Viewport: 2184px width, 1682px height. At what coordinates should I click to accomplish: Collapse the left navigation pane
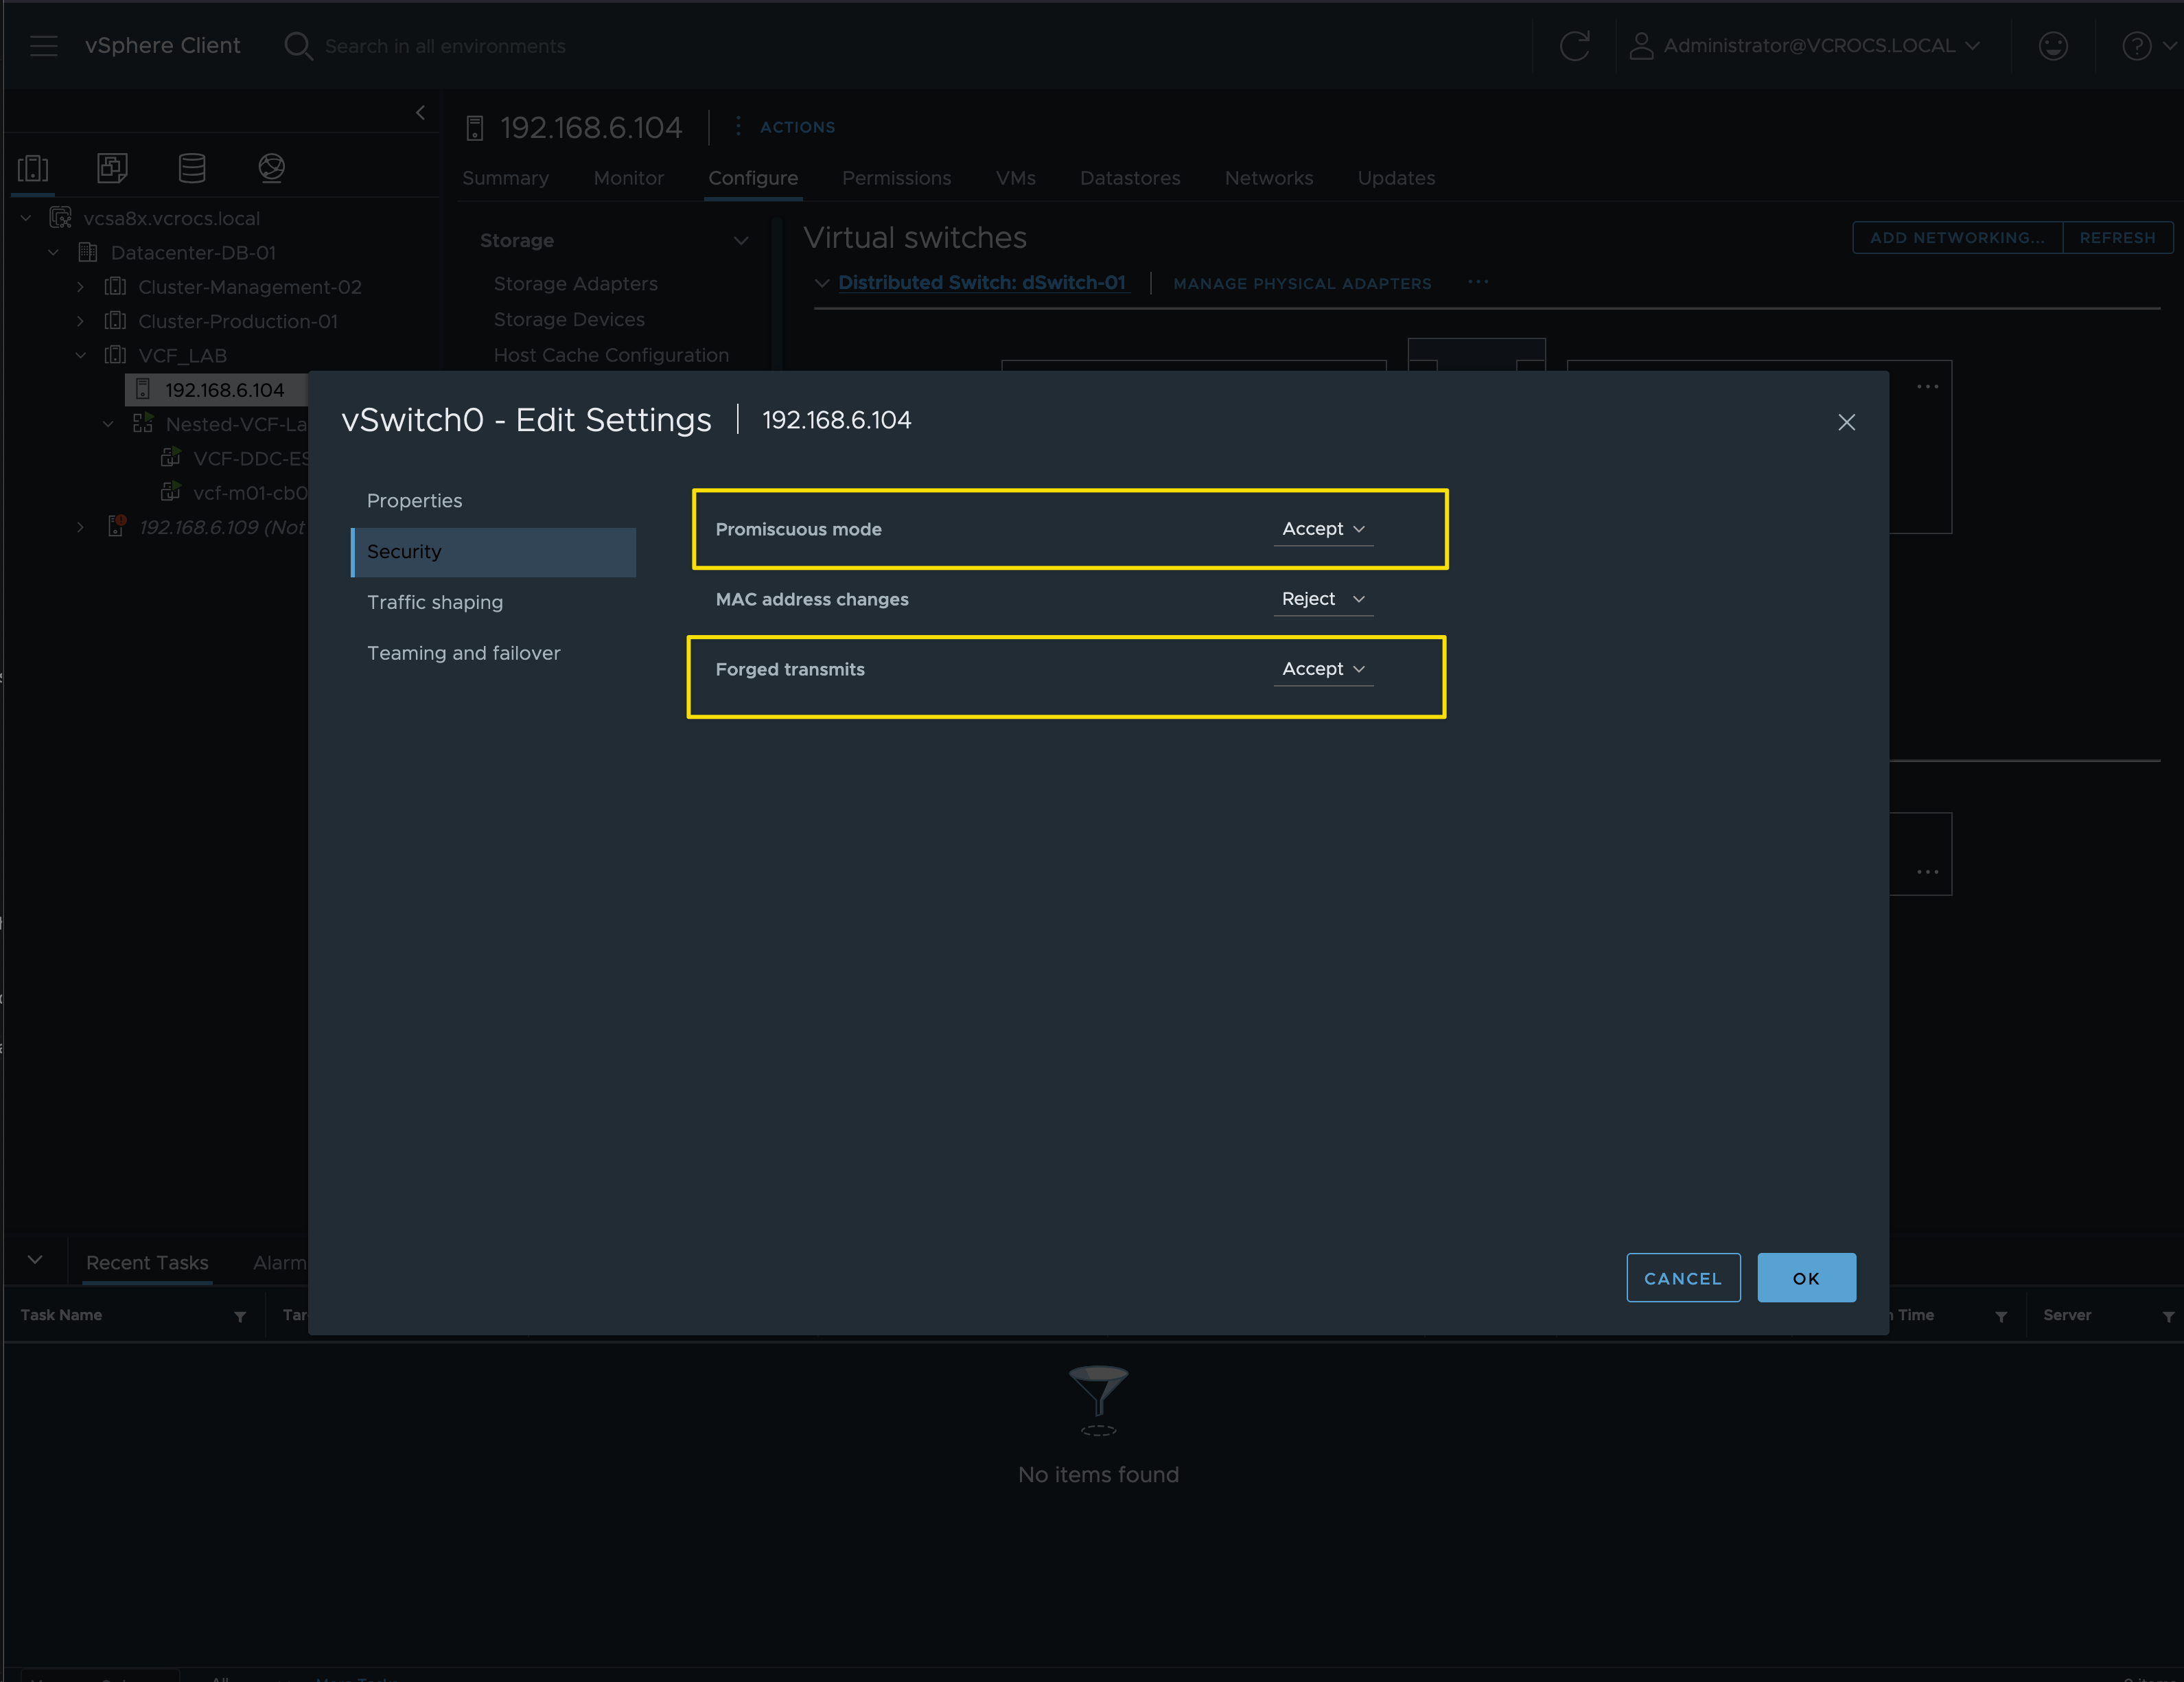click(421, 113)
